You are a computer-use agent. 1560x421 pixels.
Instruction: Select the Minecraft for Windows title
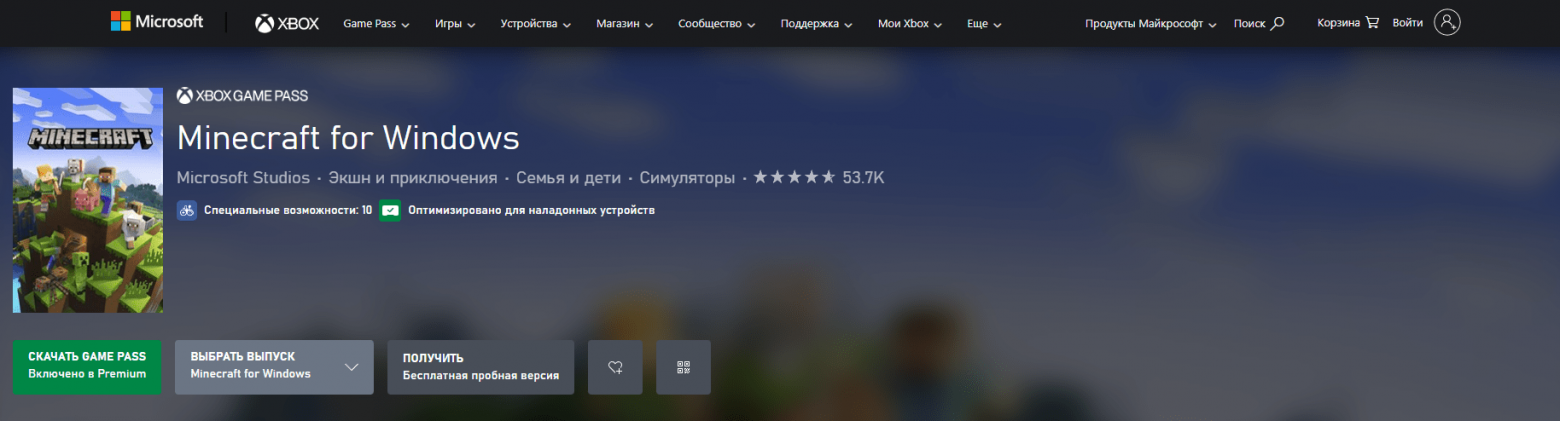[348, 138]
